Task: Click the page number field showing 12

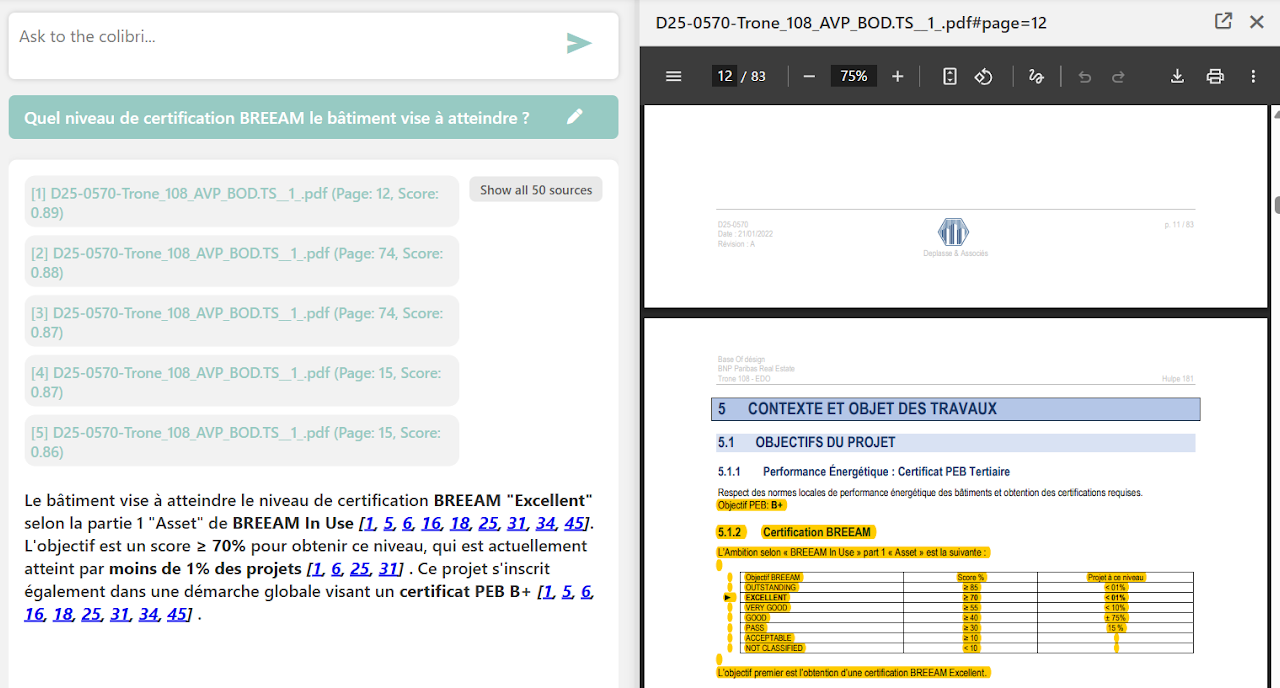Action: coord(724,75)
